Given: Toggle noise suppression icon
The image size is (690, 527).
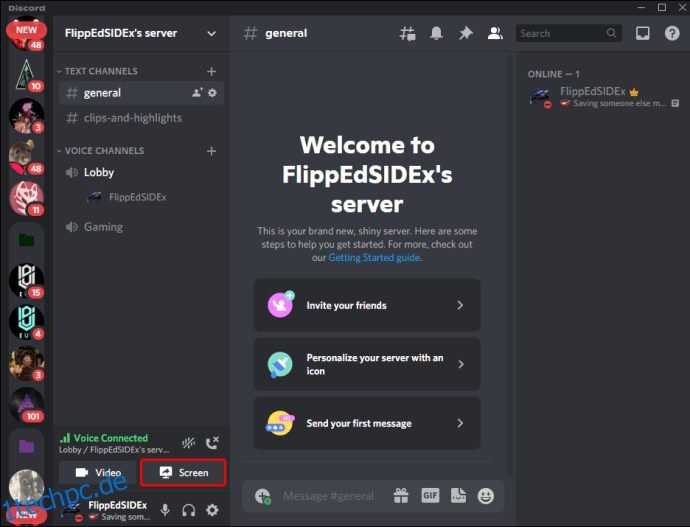Looking at the screenshot, I should tap(188, 443).
